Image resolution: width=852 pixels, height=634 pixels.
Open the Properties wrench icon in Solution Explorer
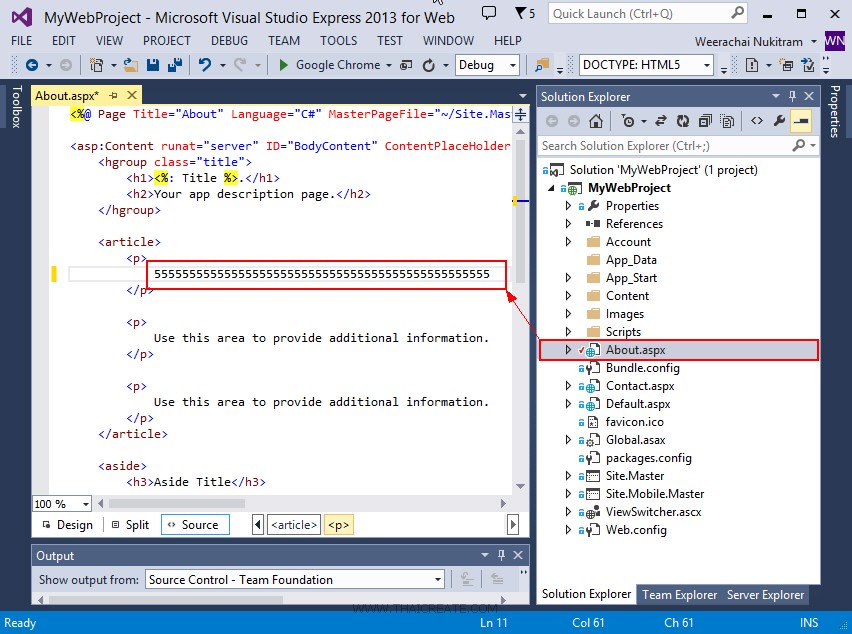[779, 121]
